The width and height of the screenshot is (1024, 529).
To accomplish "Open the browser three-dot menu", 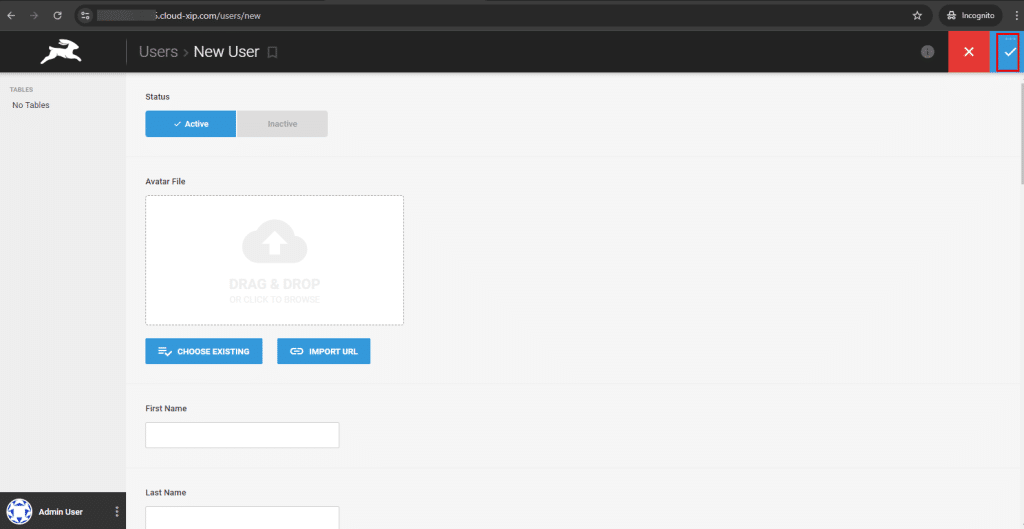I will (x=1016, y=16).
